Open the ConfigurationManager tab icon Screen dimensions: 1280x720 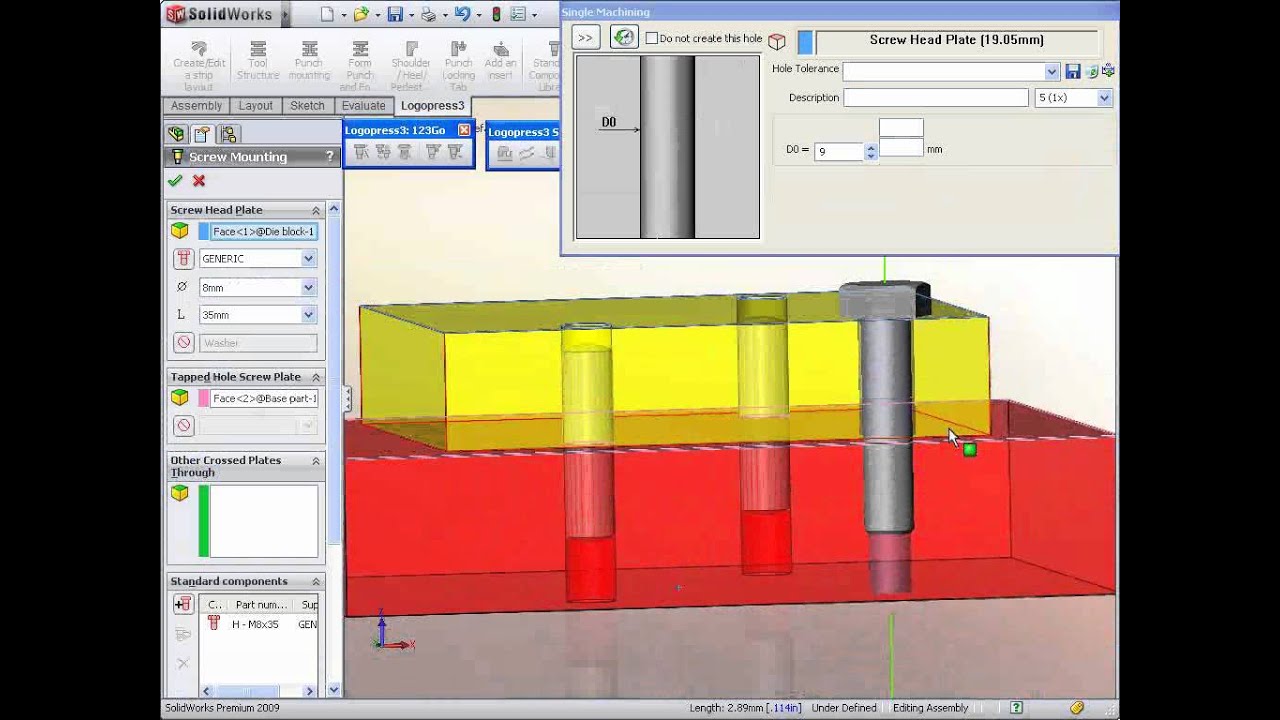pos(228,134)
